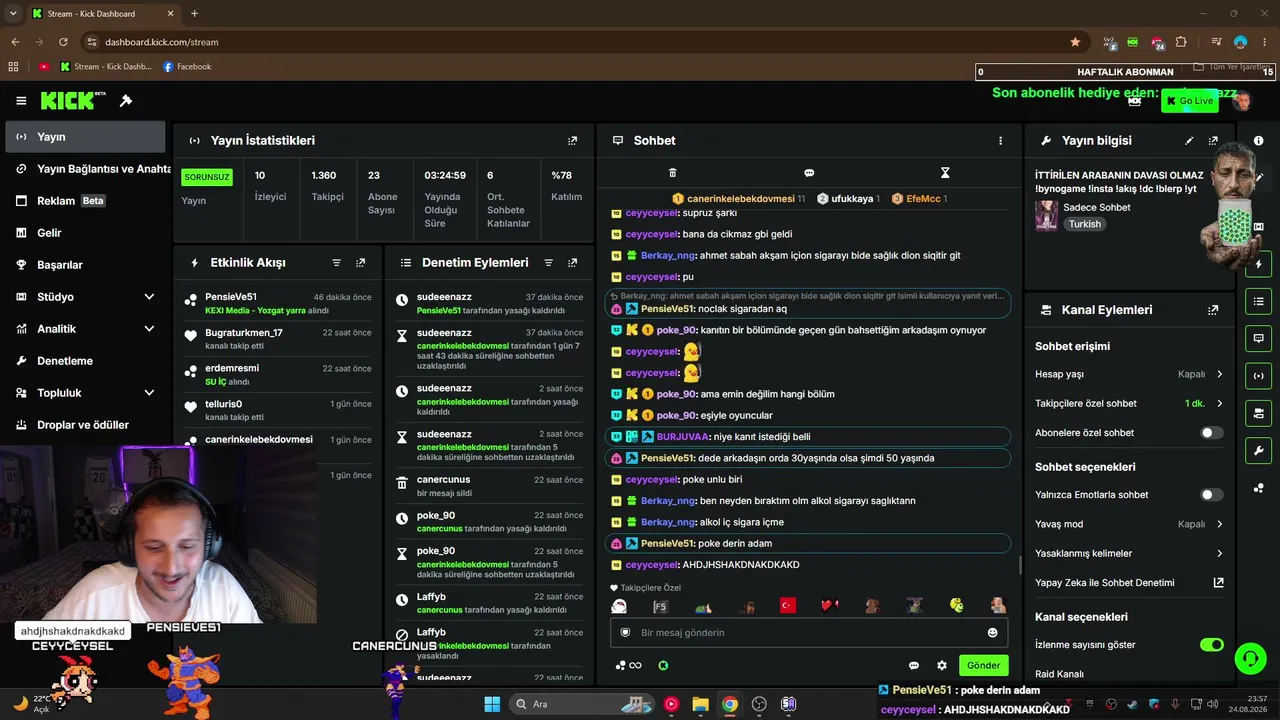The width and height of the screenshot is (1280, 720).
Task: Open Windows Start menu
Action: pos(492,704)
